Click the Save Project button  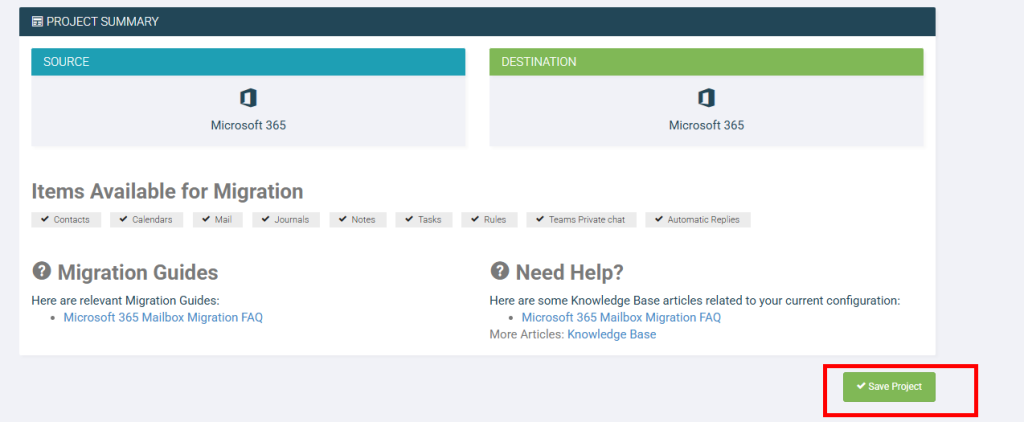[x=889, y=387]
